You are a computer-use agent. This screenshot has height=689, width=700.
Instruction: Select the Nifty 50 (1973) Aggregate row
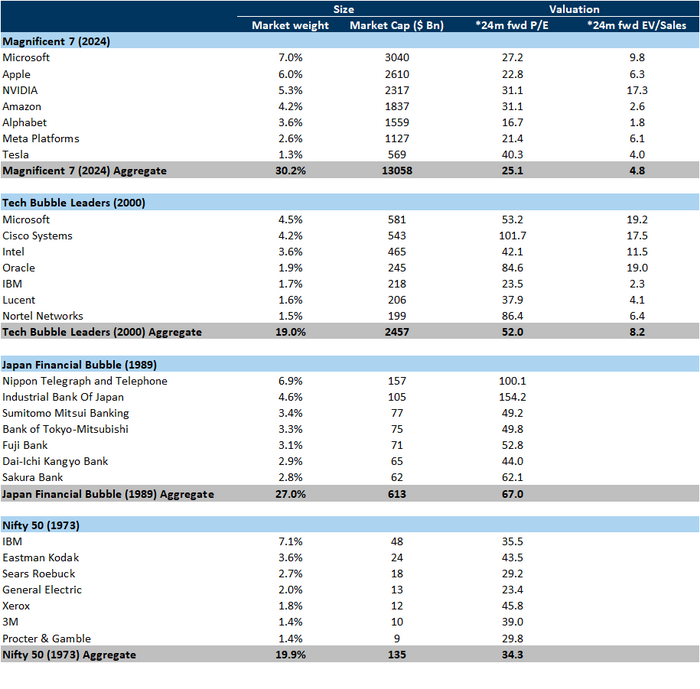(350, 655)
